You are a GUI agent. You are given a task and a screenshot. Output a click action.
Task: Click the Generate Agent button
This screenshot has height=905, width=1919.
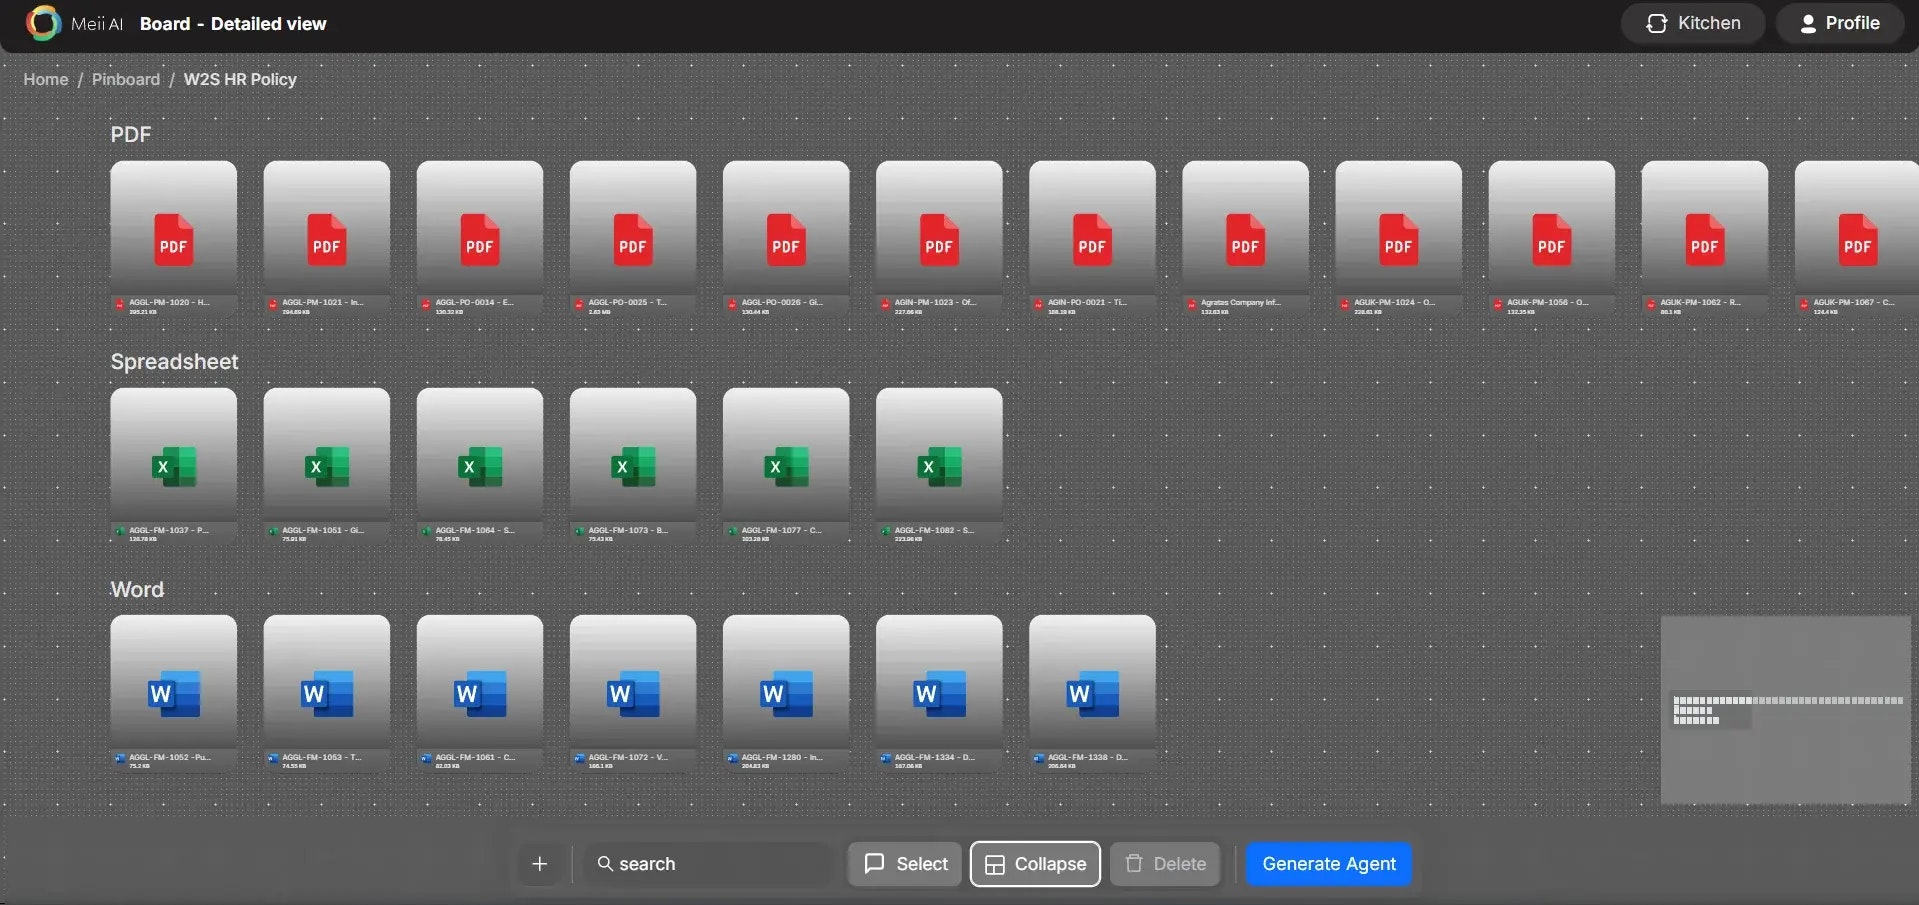point(1328,863)
